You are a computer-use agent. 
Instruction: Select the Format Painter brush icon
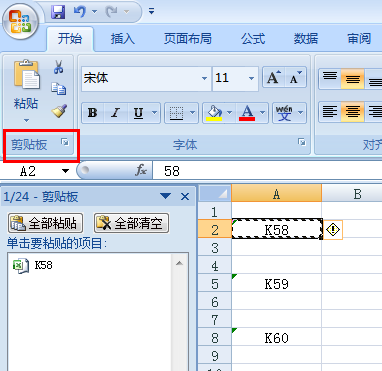click(x=59, y=111)
